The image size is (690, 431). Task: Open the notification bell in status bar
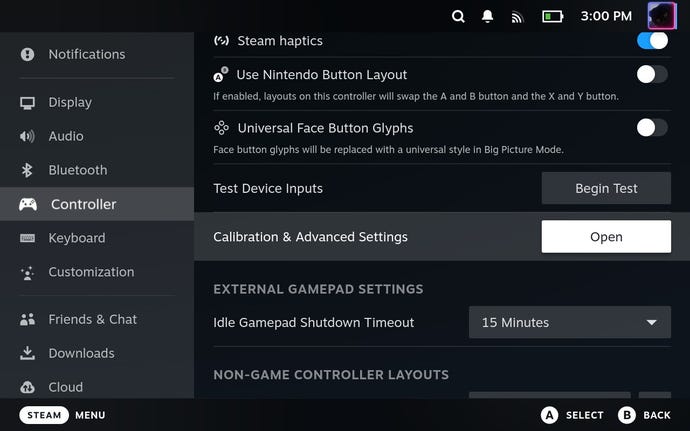click(488, 16)
